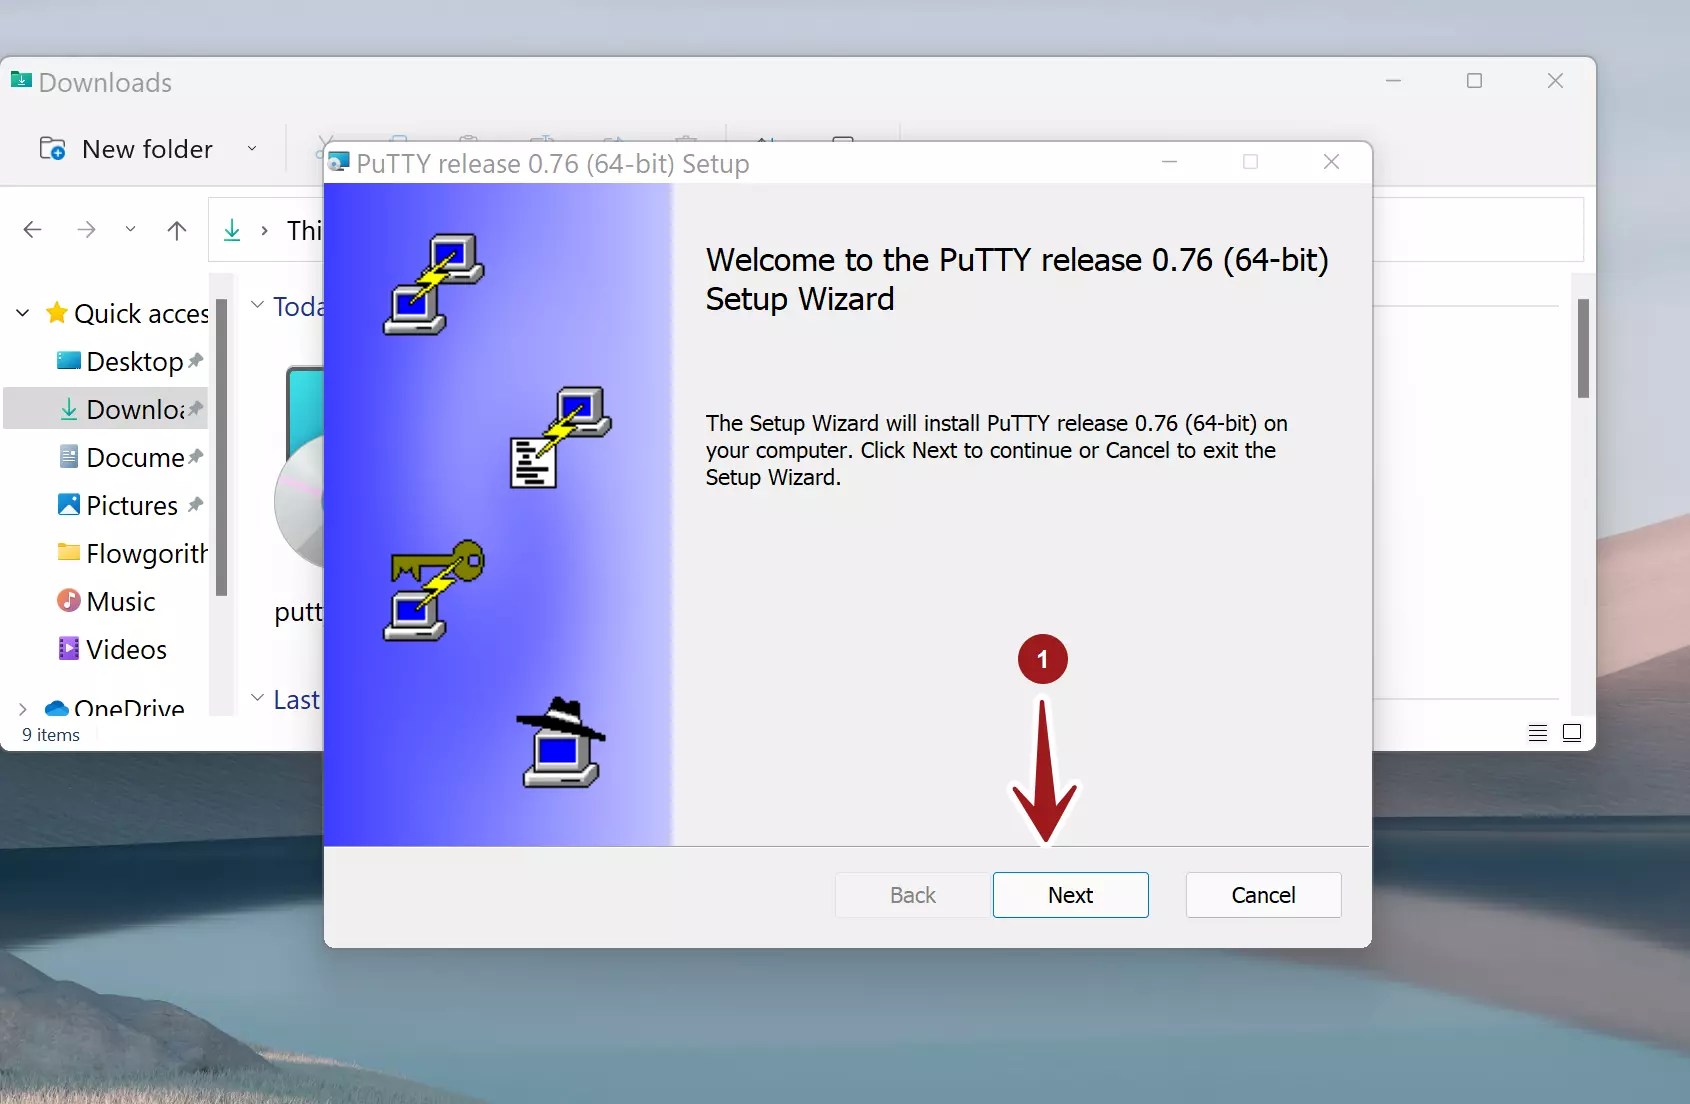Click the Up one level arrow
This screenshot has height=1104, width=1690.
click(176, 229)
